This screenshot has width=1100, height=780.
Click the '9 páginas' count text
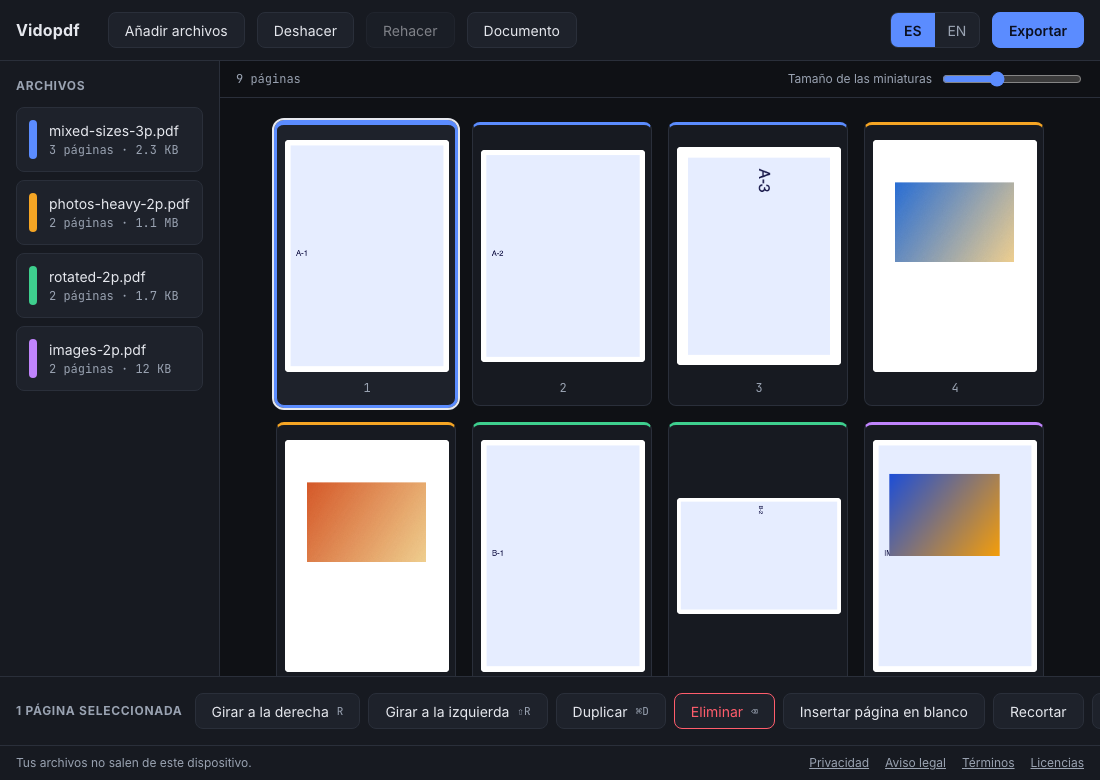pyautogui.click(x=268, y=79)
